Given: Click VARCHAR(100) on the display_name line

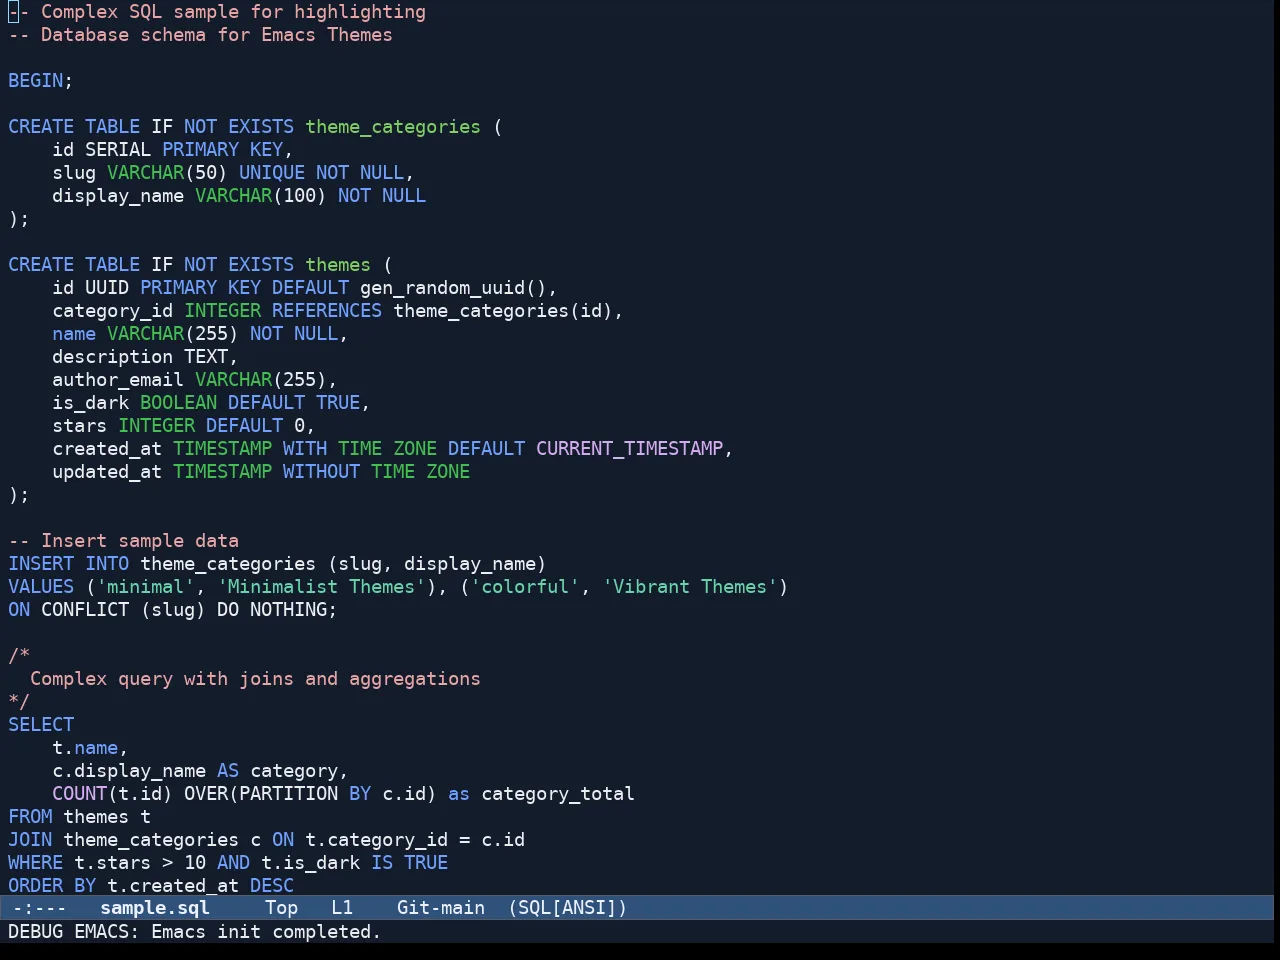Looking at the screenshot, I should (261, 196).
